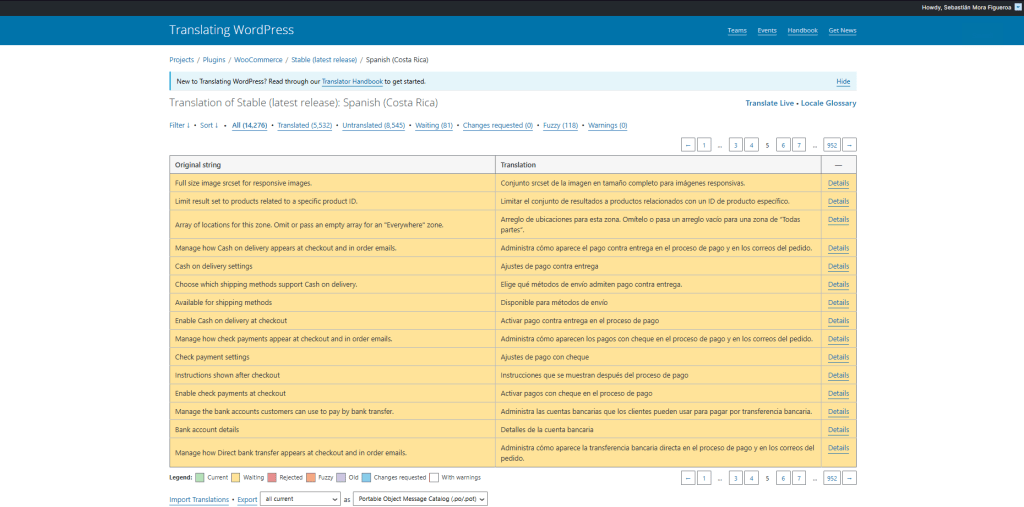Open Details for 'Bank account details' row
The width and height of the screenshot is (1024, 507).
pyautogui.click(x=838, y=429)
